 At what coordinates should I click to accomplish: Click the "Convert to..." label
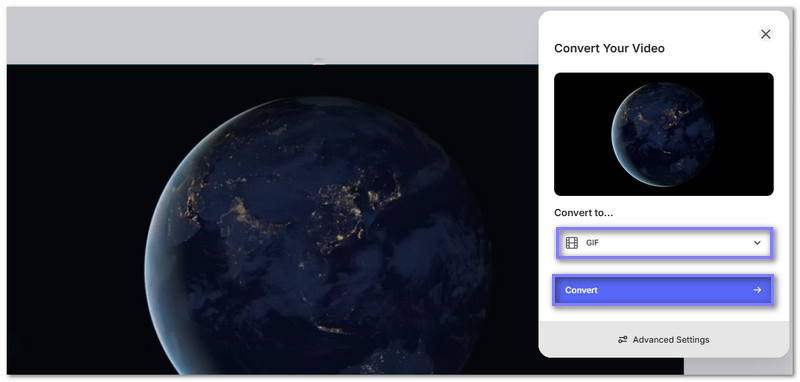[584, 213]
